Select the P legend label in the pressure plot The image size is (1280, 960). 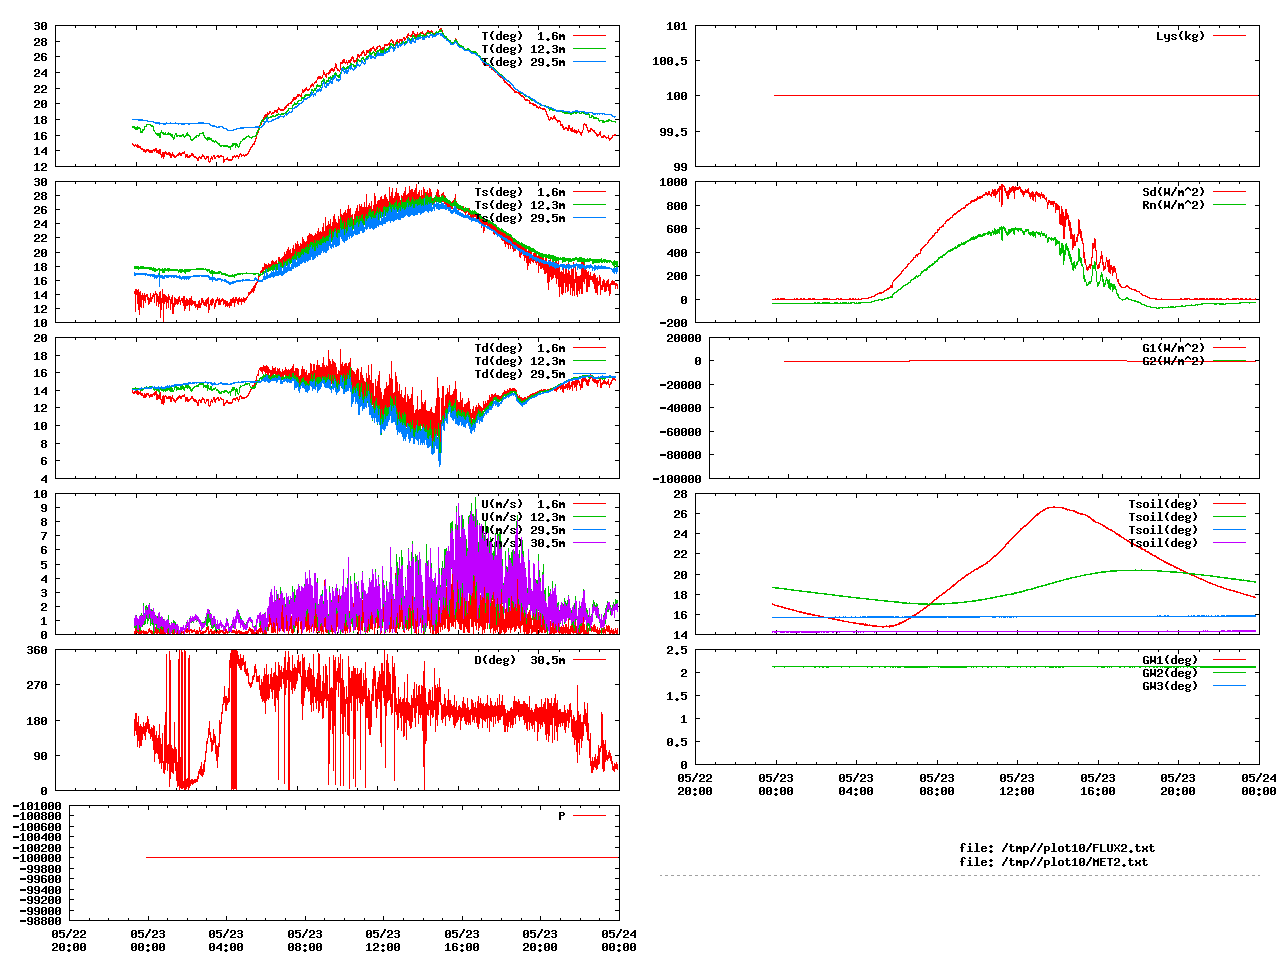(562, 816)
